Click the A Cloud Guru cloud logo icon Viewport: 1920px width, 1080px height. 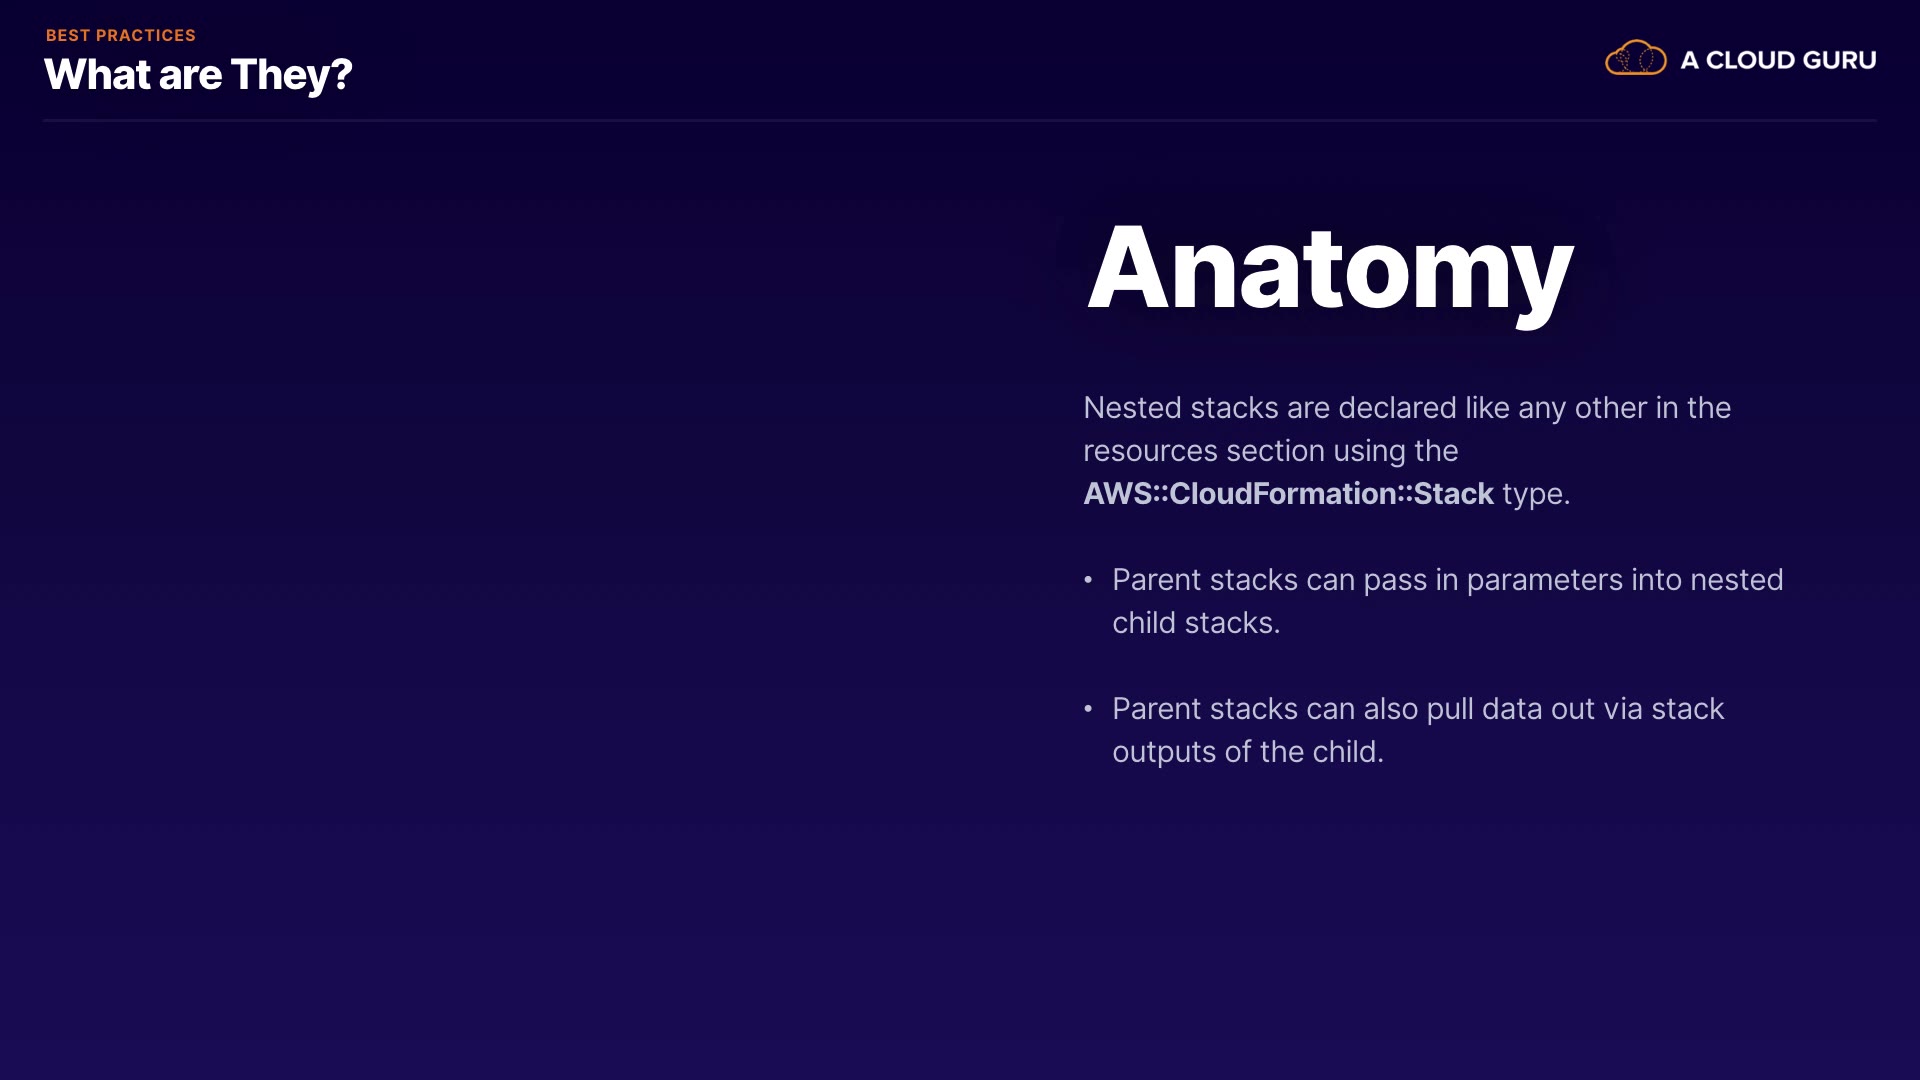(x=1635, y=59)
